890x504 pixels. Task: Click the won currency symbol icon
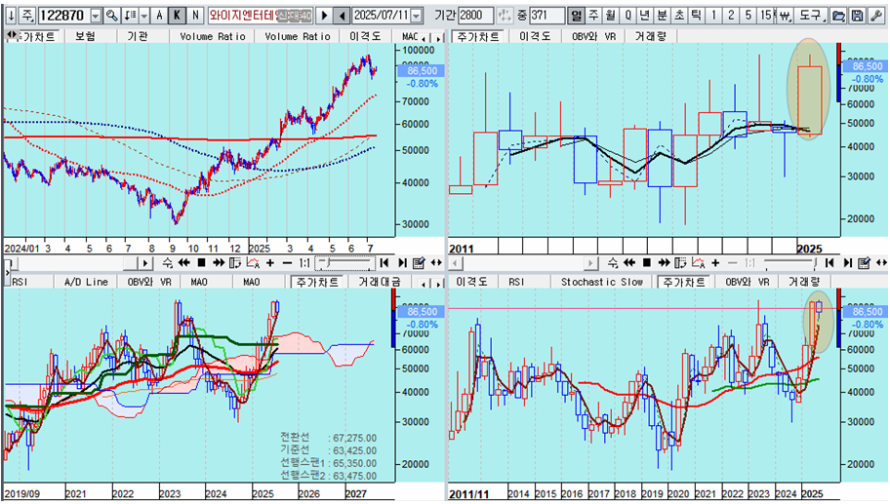[786, 16]
